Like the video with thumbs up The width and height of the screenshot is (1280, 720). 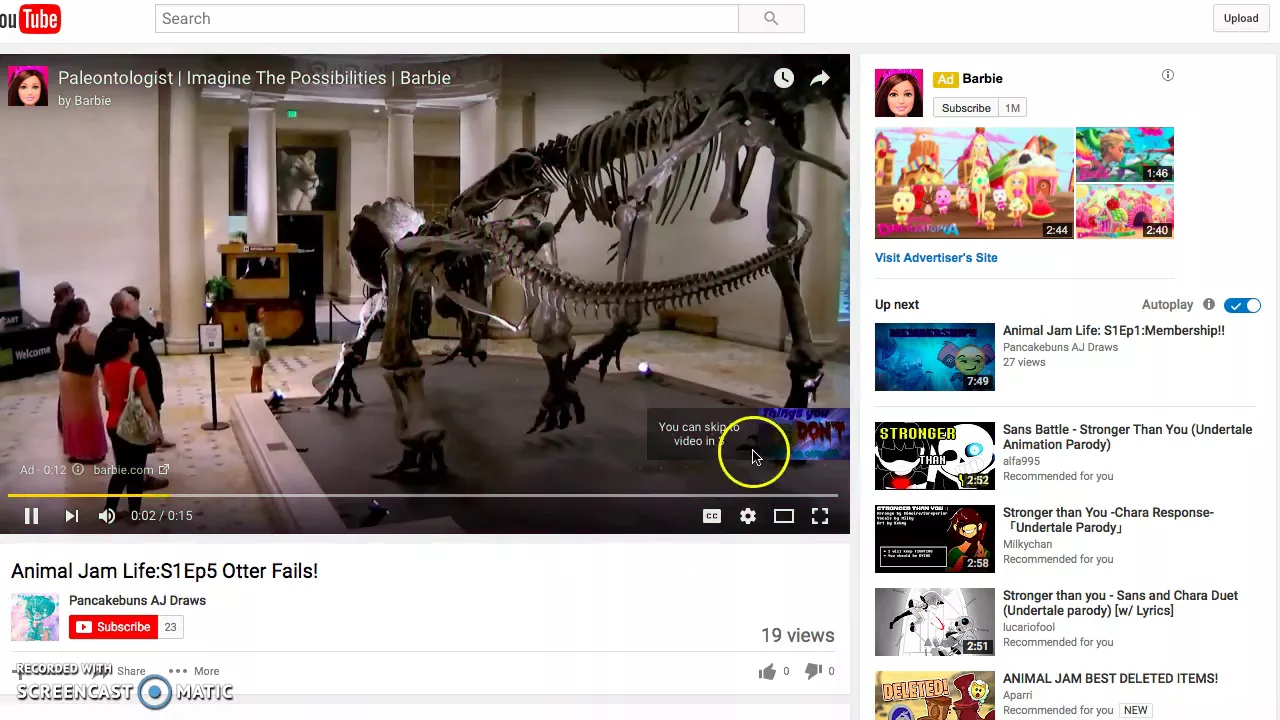coord(767,672)
